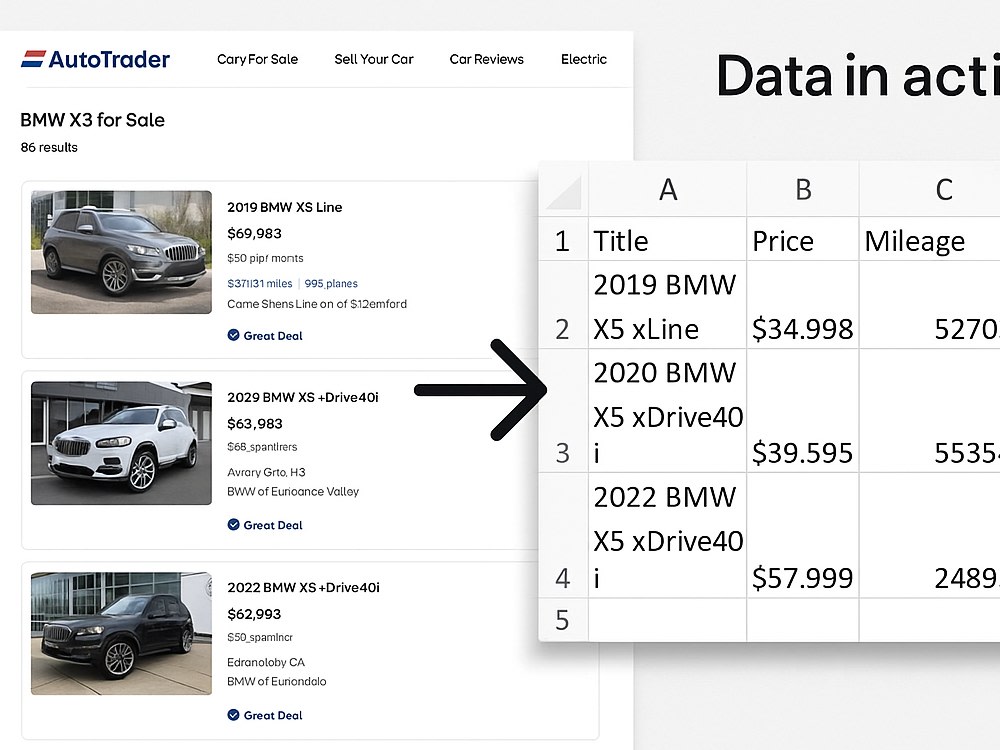
Task: Click the BMW of Euriondalo text
Action: point(277,682)
